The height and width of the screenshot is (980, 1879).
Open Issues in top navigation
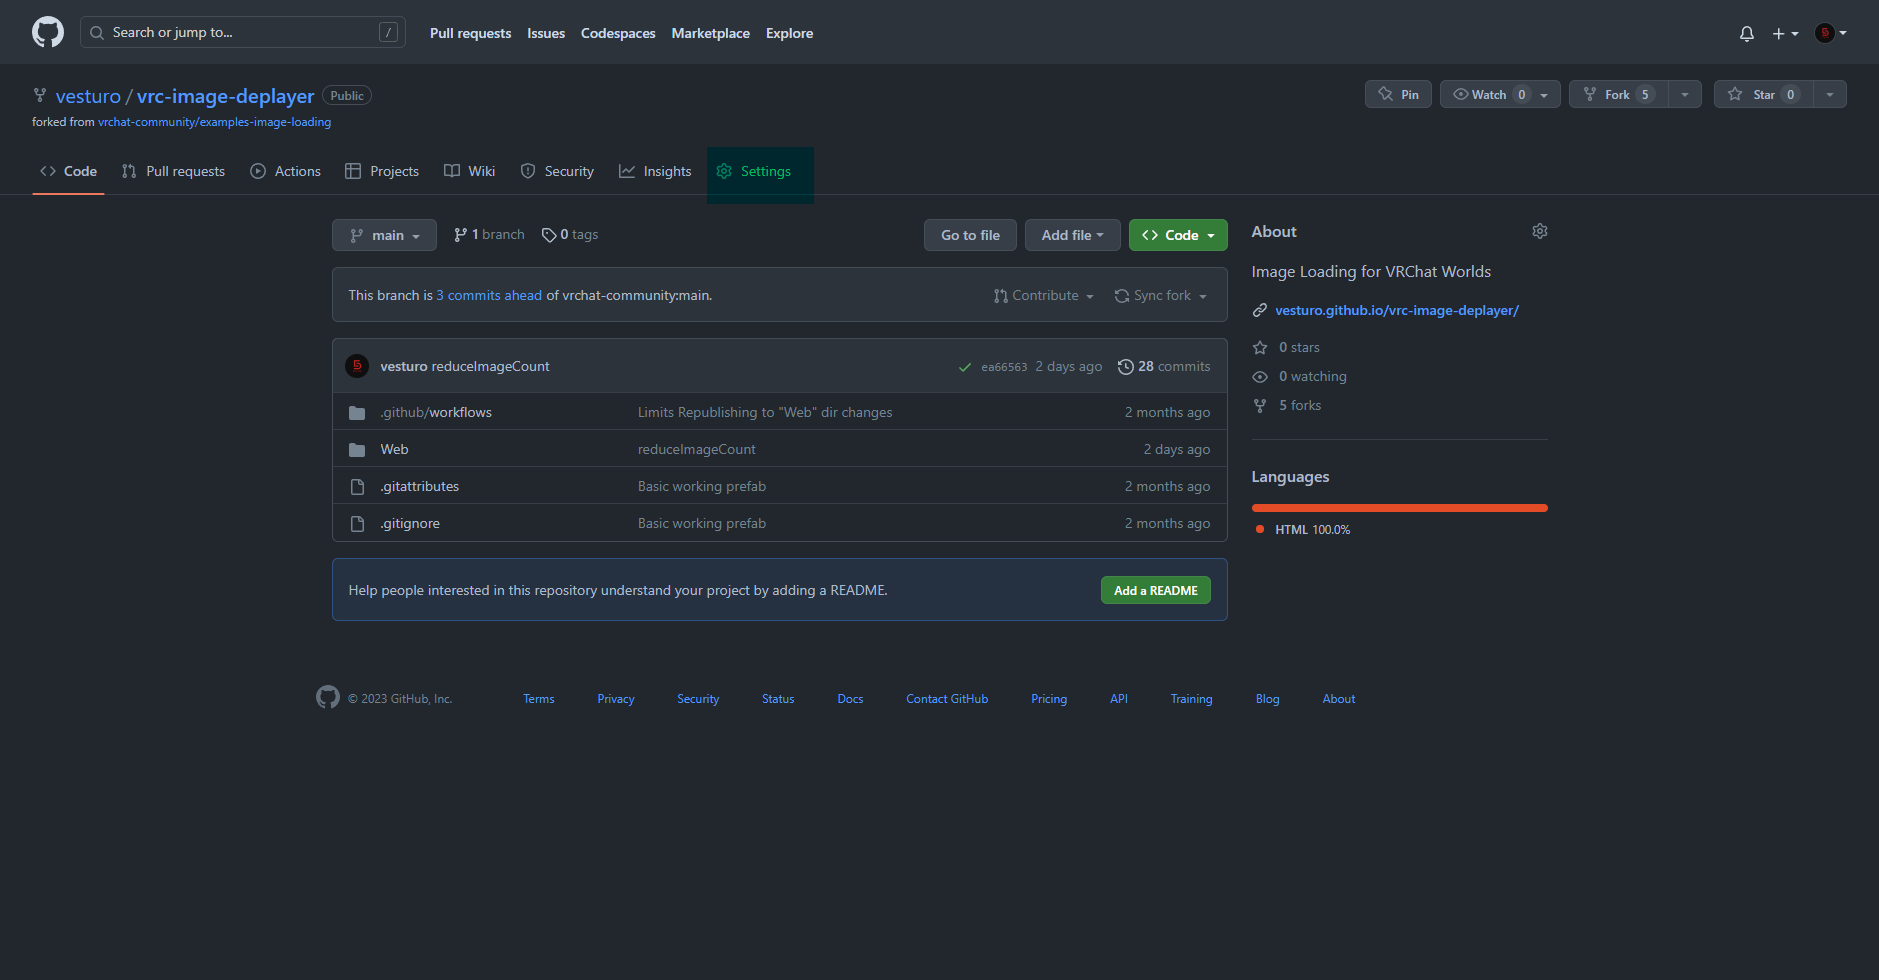click(x=546, y=33)
